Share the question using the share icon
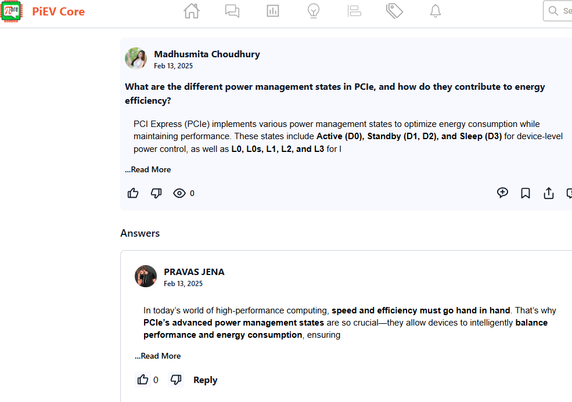 click(x=549, y=193)
